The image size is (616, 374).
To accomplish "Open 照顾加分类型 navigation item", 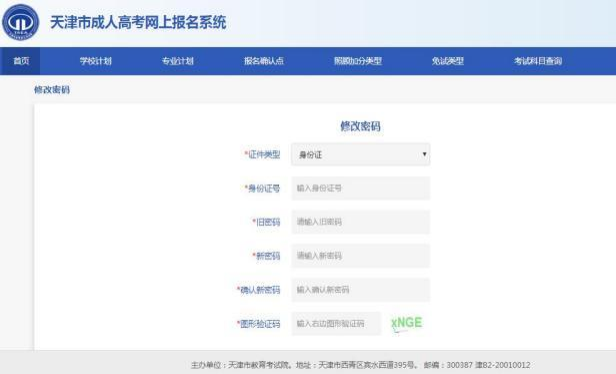I will (x=358, y=61).
